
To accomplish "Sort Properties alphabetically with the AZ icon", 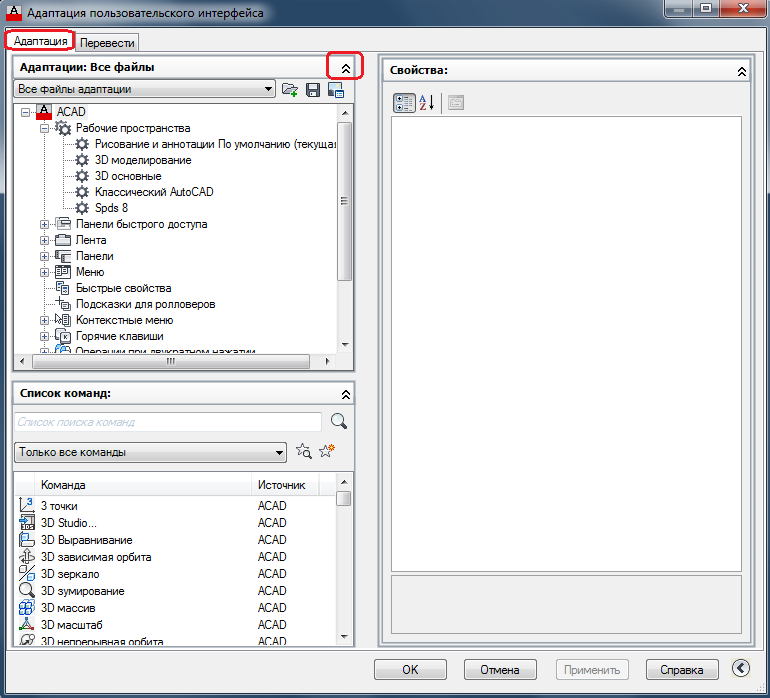I will pos(426,103).
